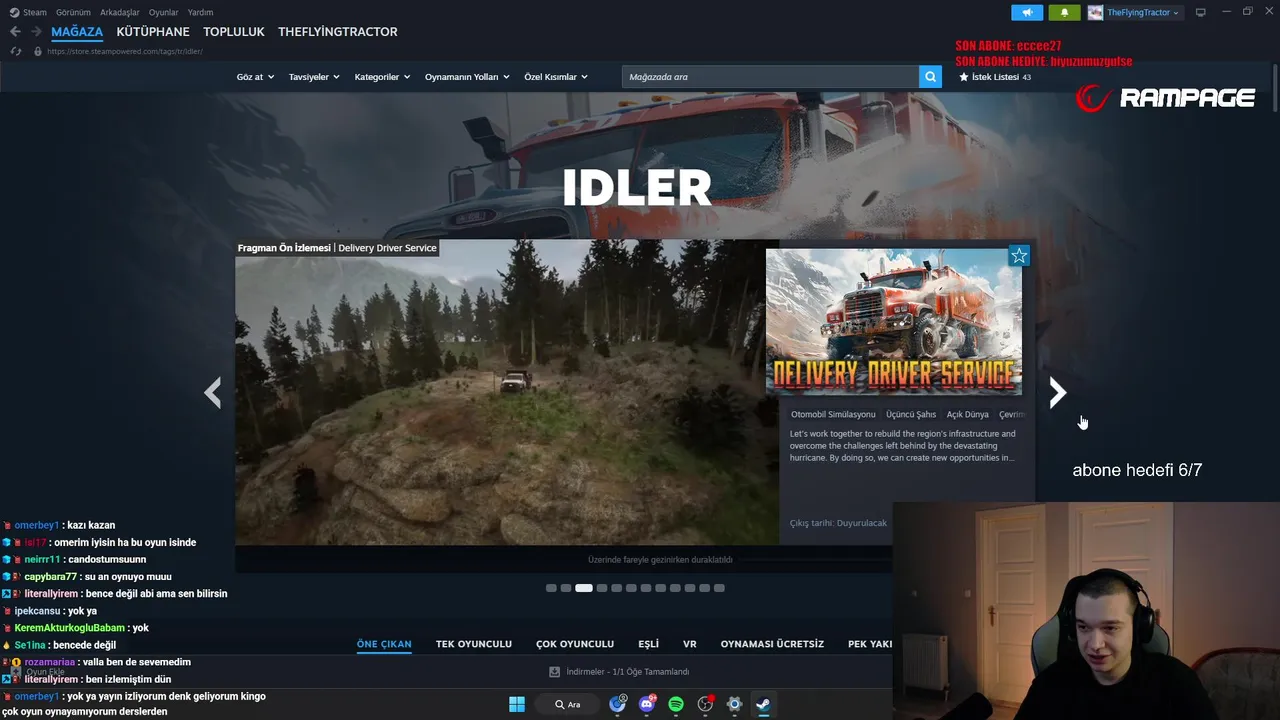Select the TEK OYUNCULU tab
The image size is (1280, 720).
474,644
